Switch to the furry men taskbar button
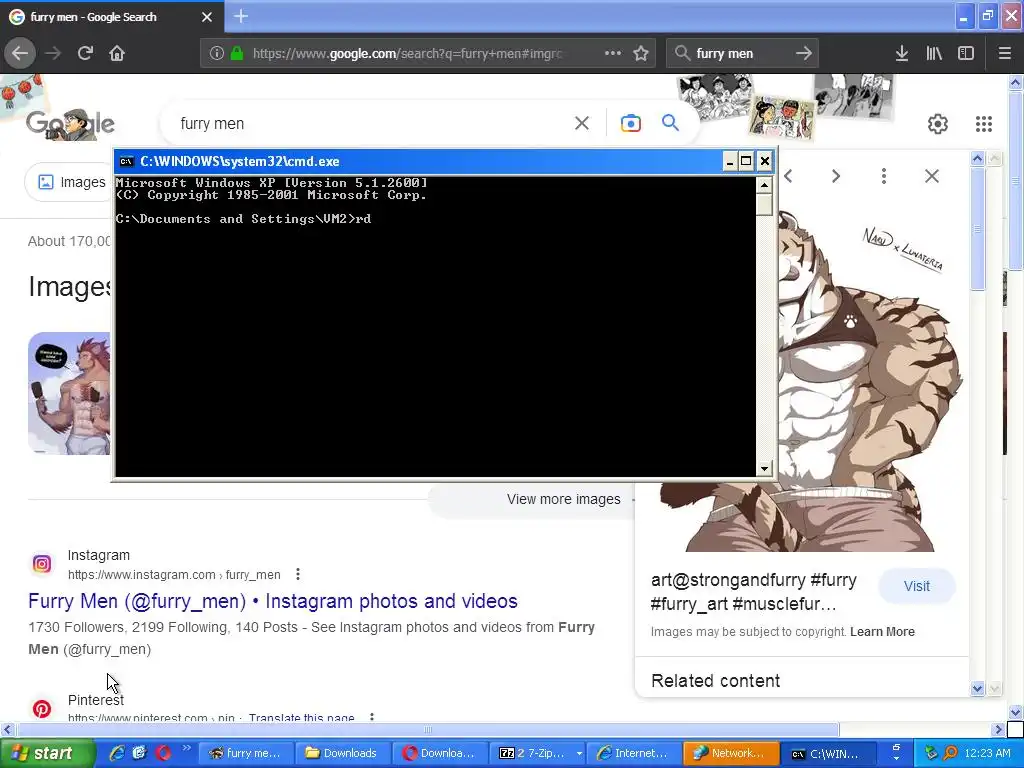Screen dimensions: 1024x768 click(x=246, y=754)
